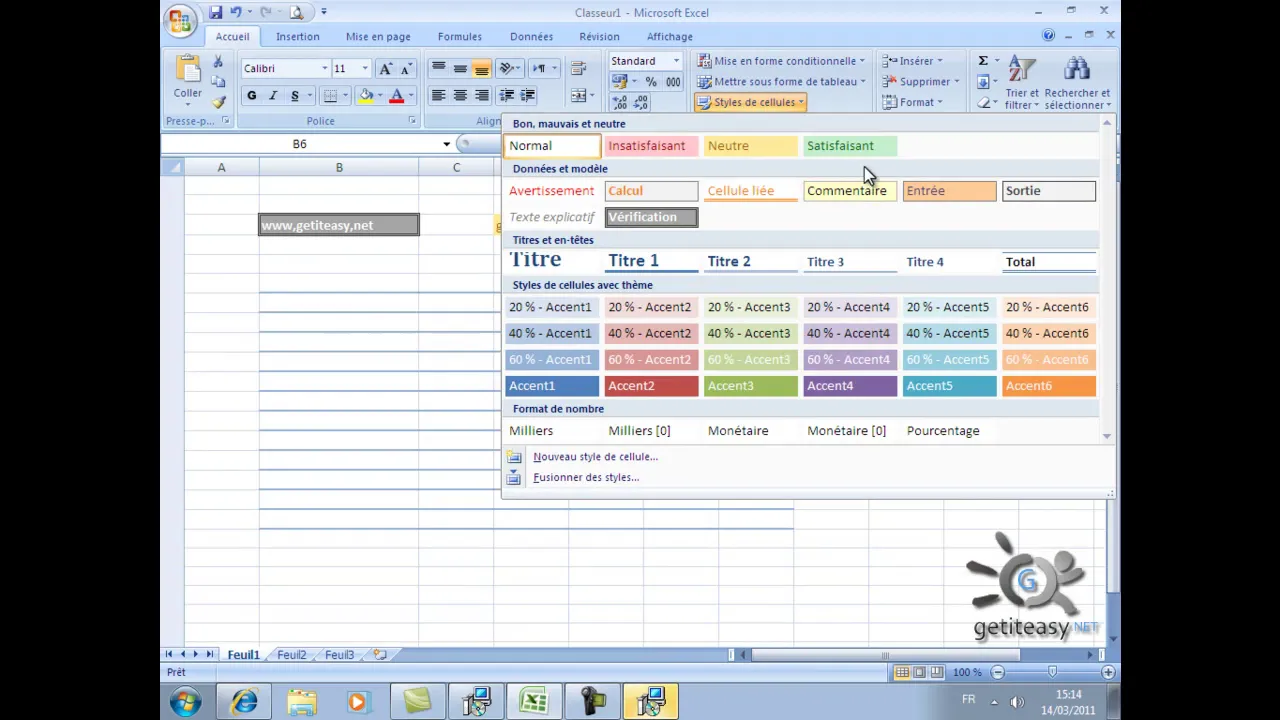The height and width of the screenshot is (720, 1280).
Task: Cut the selection with the scissors icon
Action: [218, 62]
